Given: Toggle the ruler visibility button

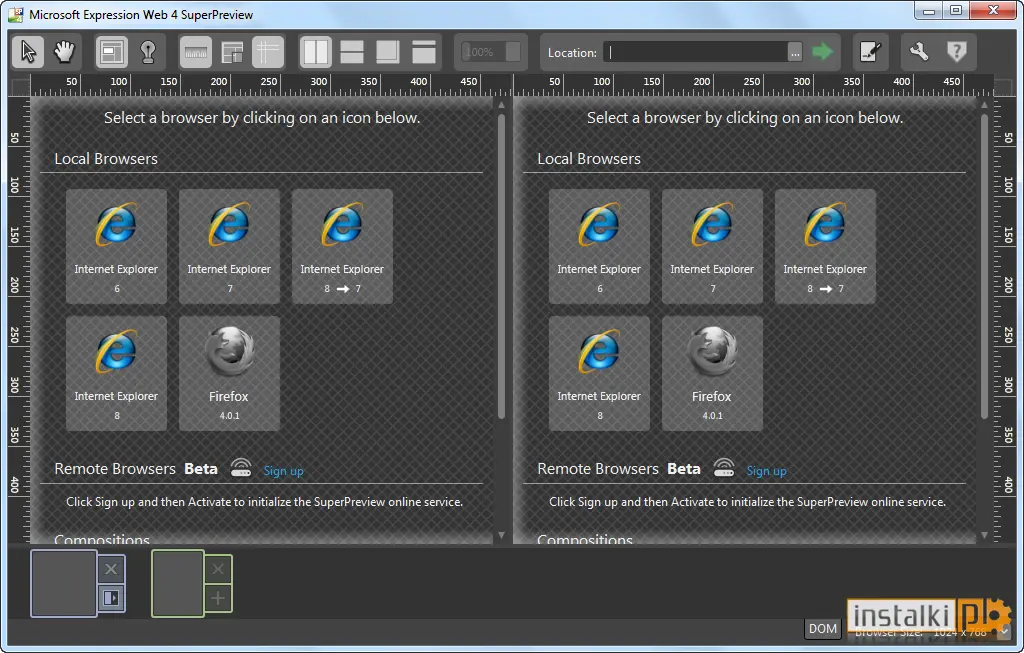Looking at the screenshot, I should click(x=196, y=52).
